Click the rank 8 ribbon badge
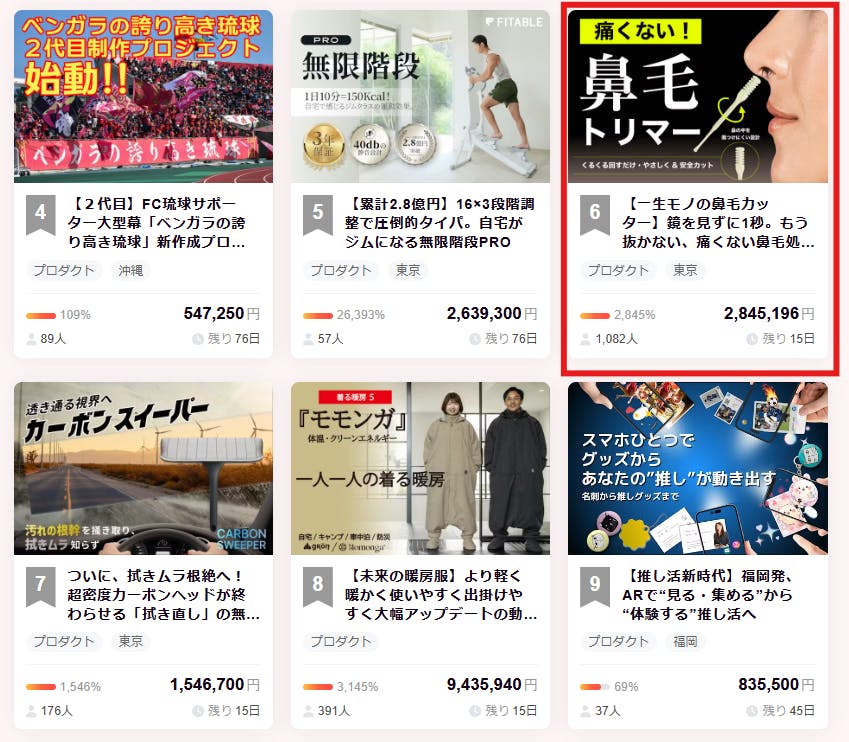 (318, 587)
